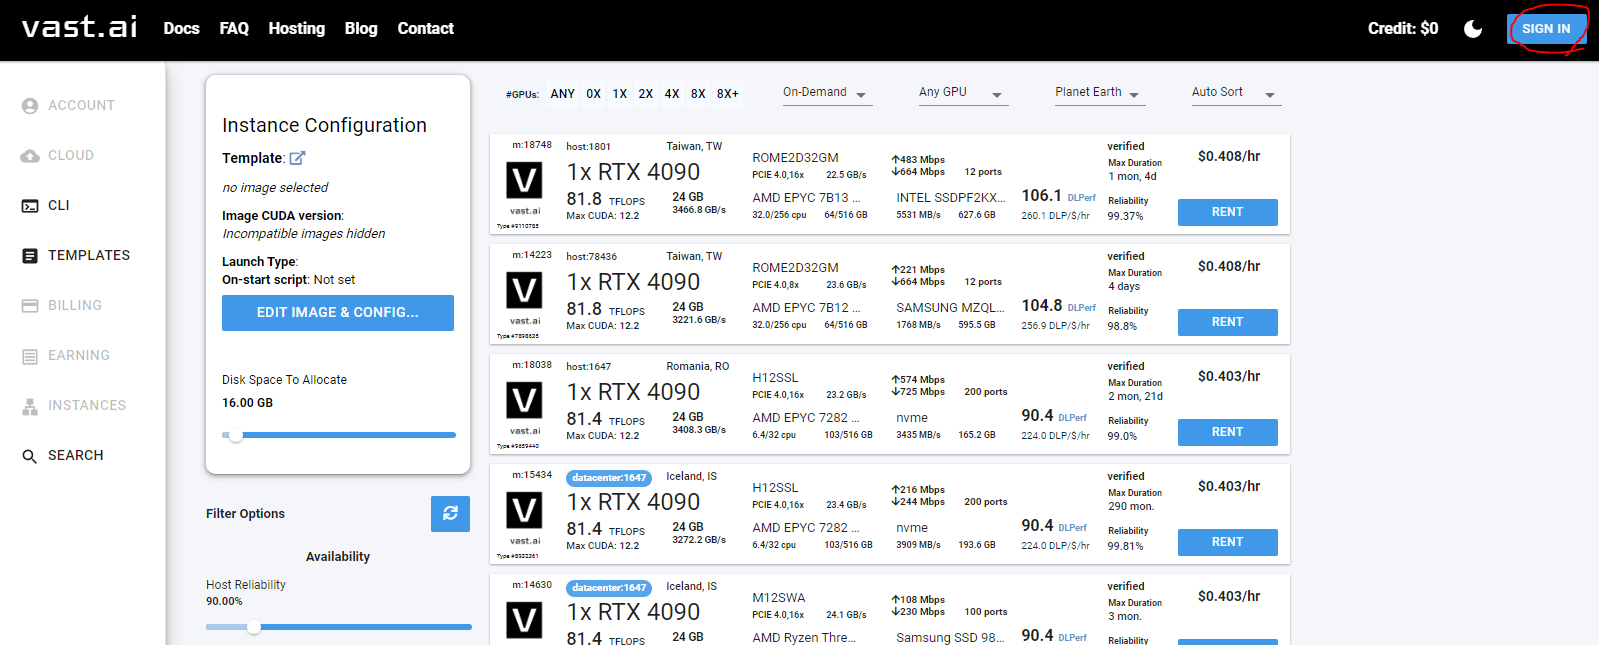
Task: Rent the m:15434 Iceland RTX 4090
Action: 1228,542
